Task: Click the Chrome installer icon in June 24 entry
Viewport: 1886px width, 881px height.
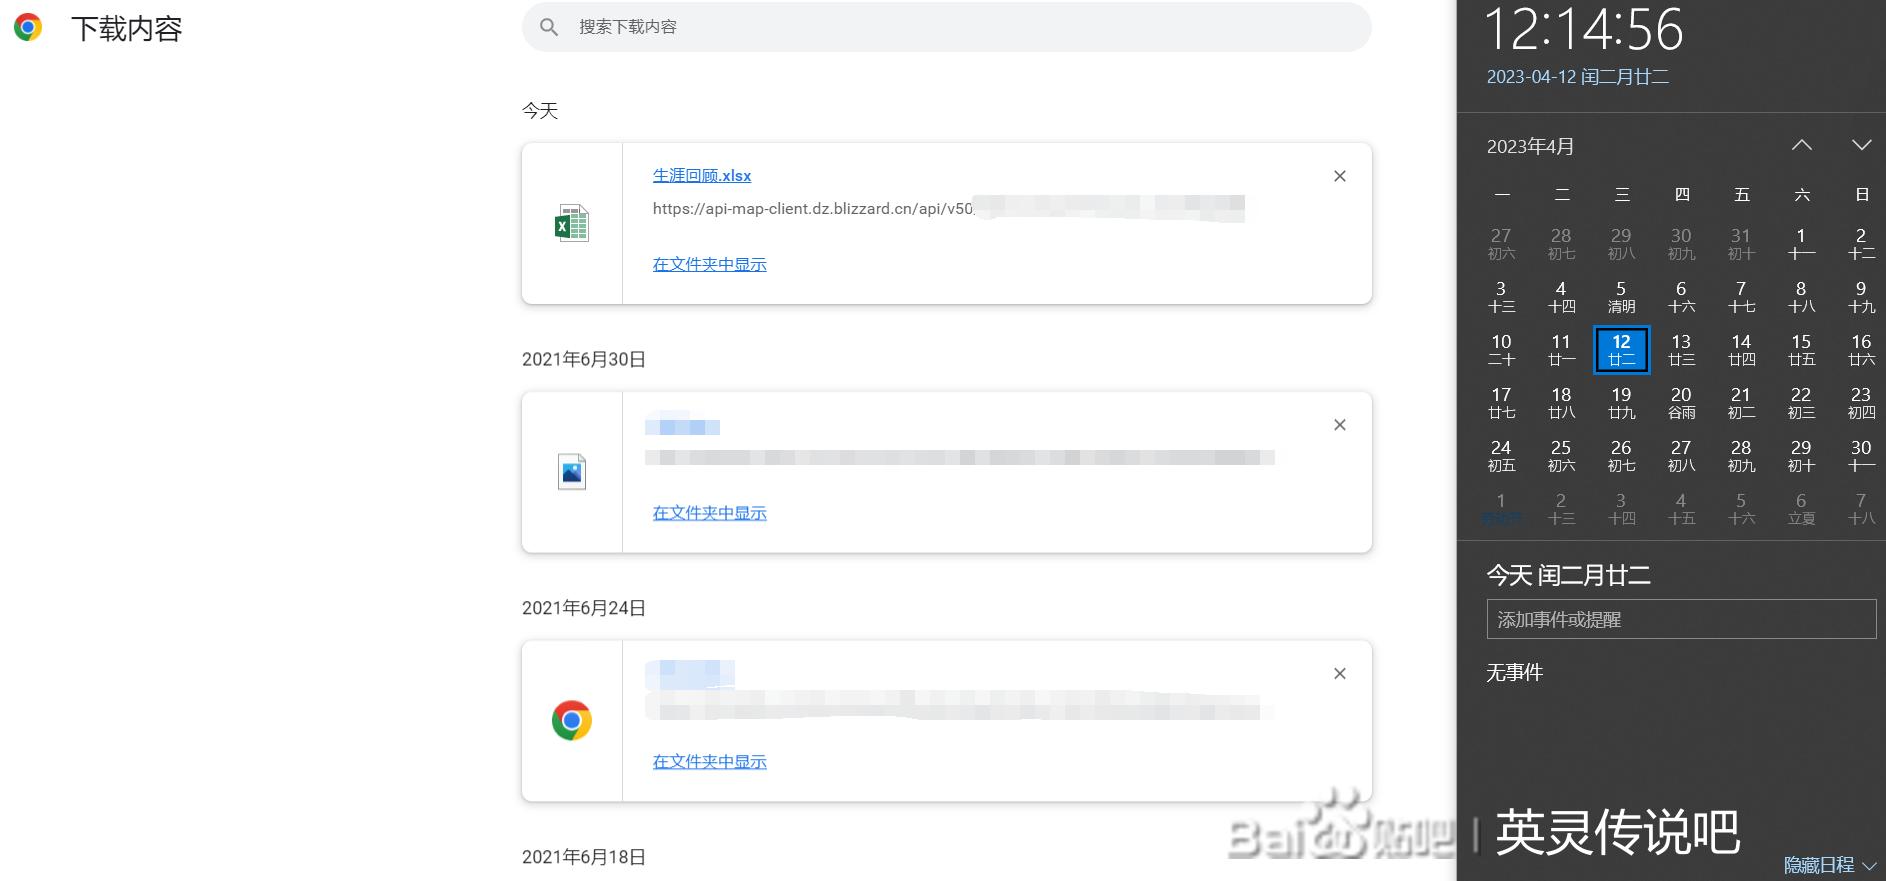Action: coord(572,720)
